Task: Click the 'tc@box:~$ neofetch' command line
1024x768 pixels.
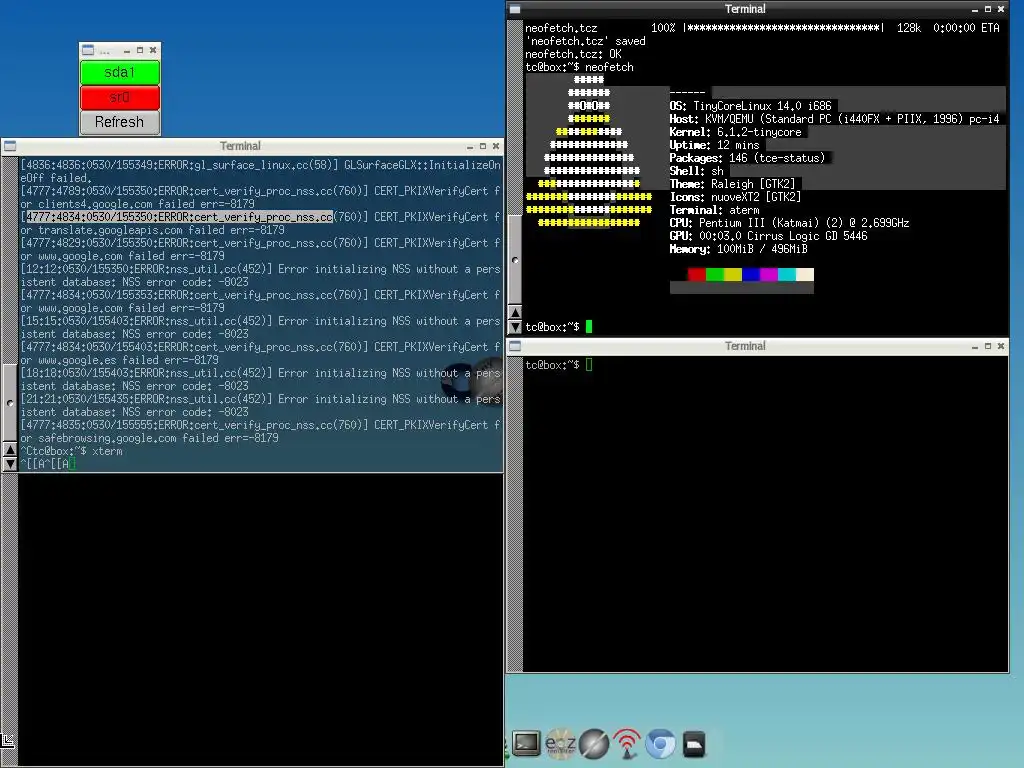Action: click(579, 67)
